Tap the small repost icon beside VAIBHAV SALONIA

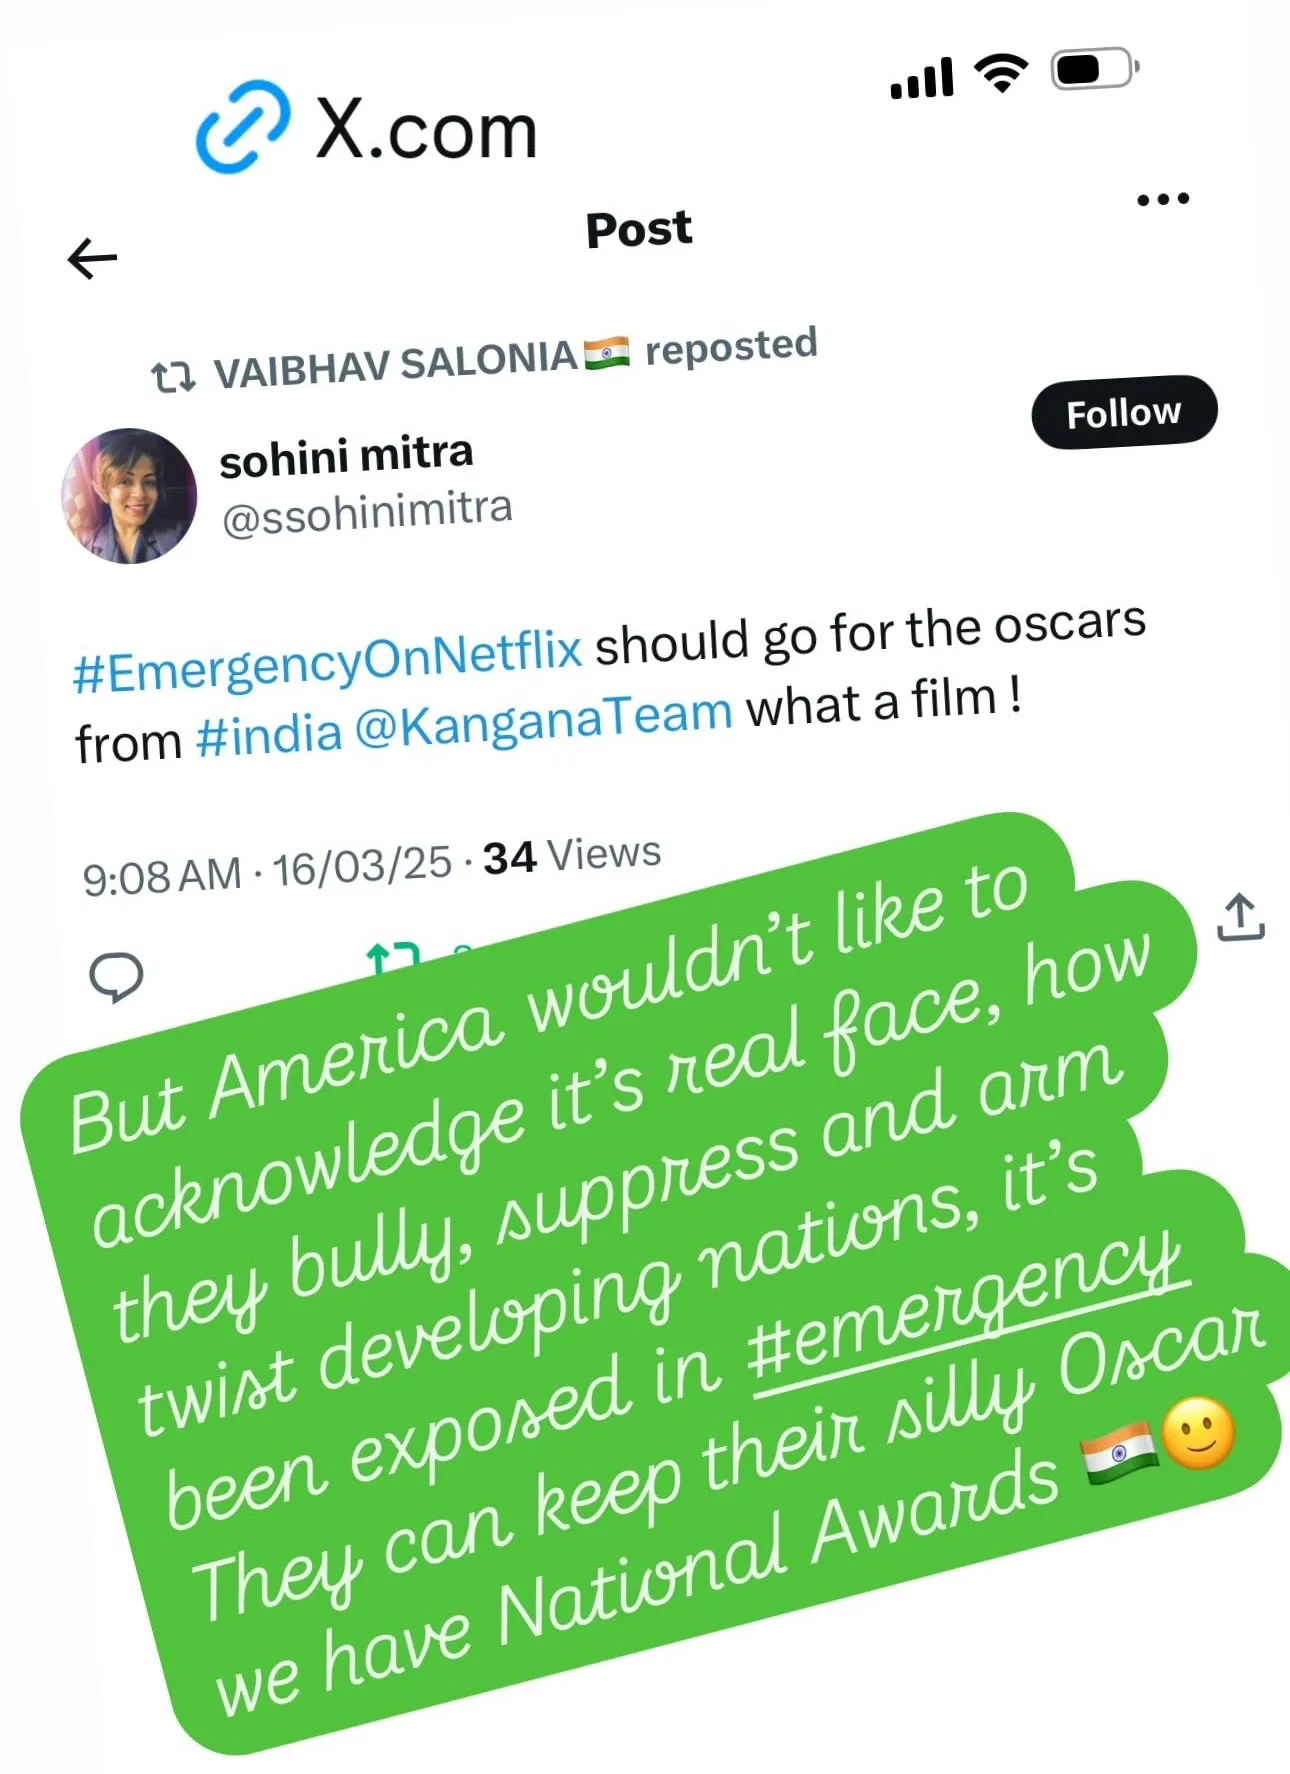[x=172, y=377]
